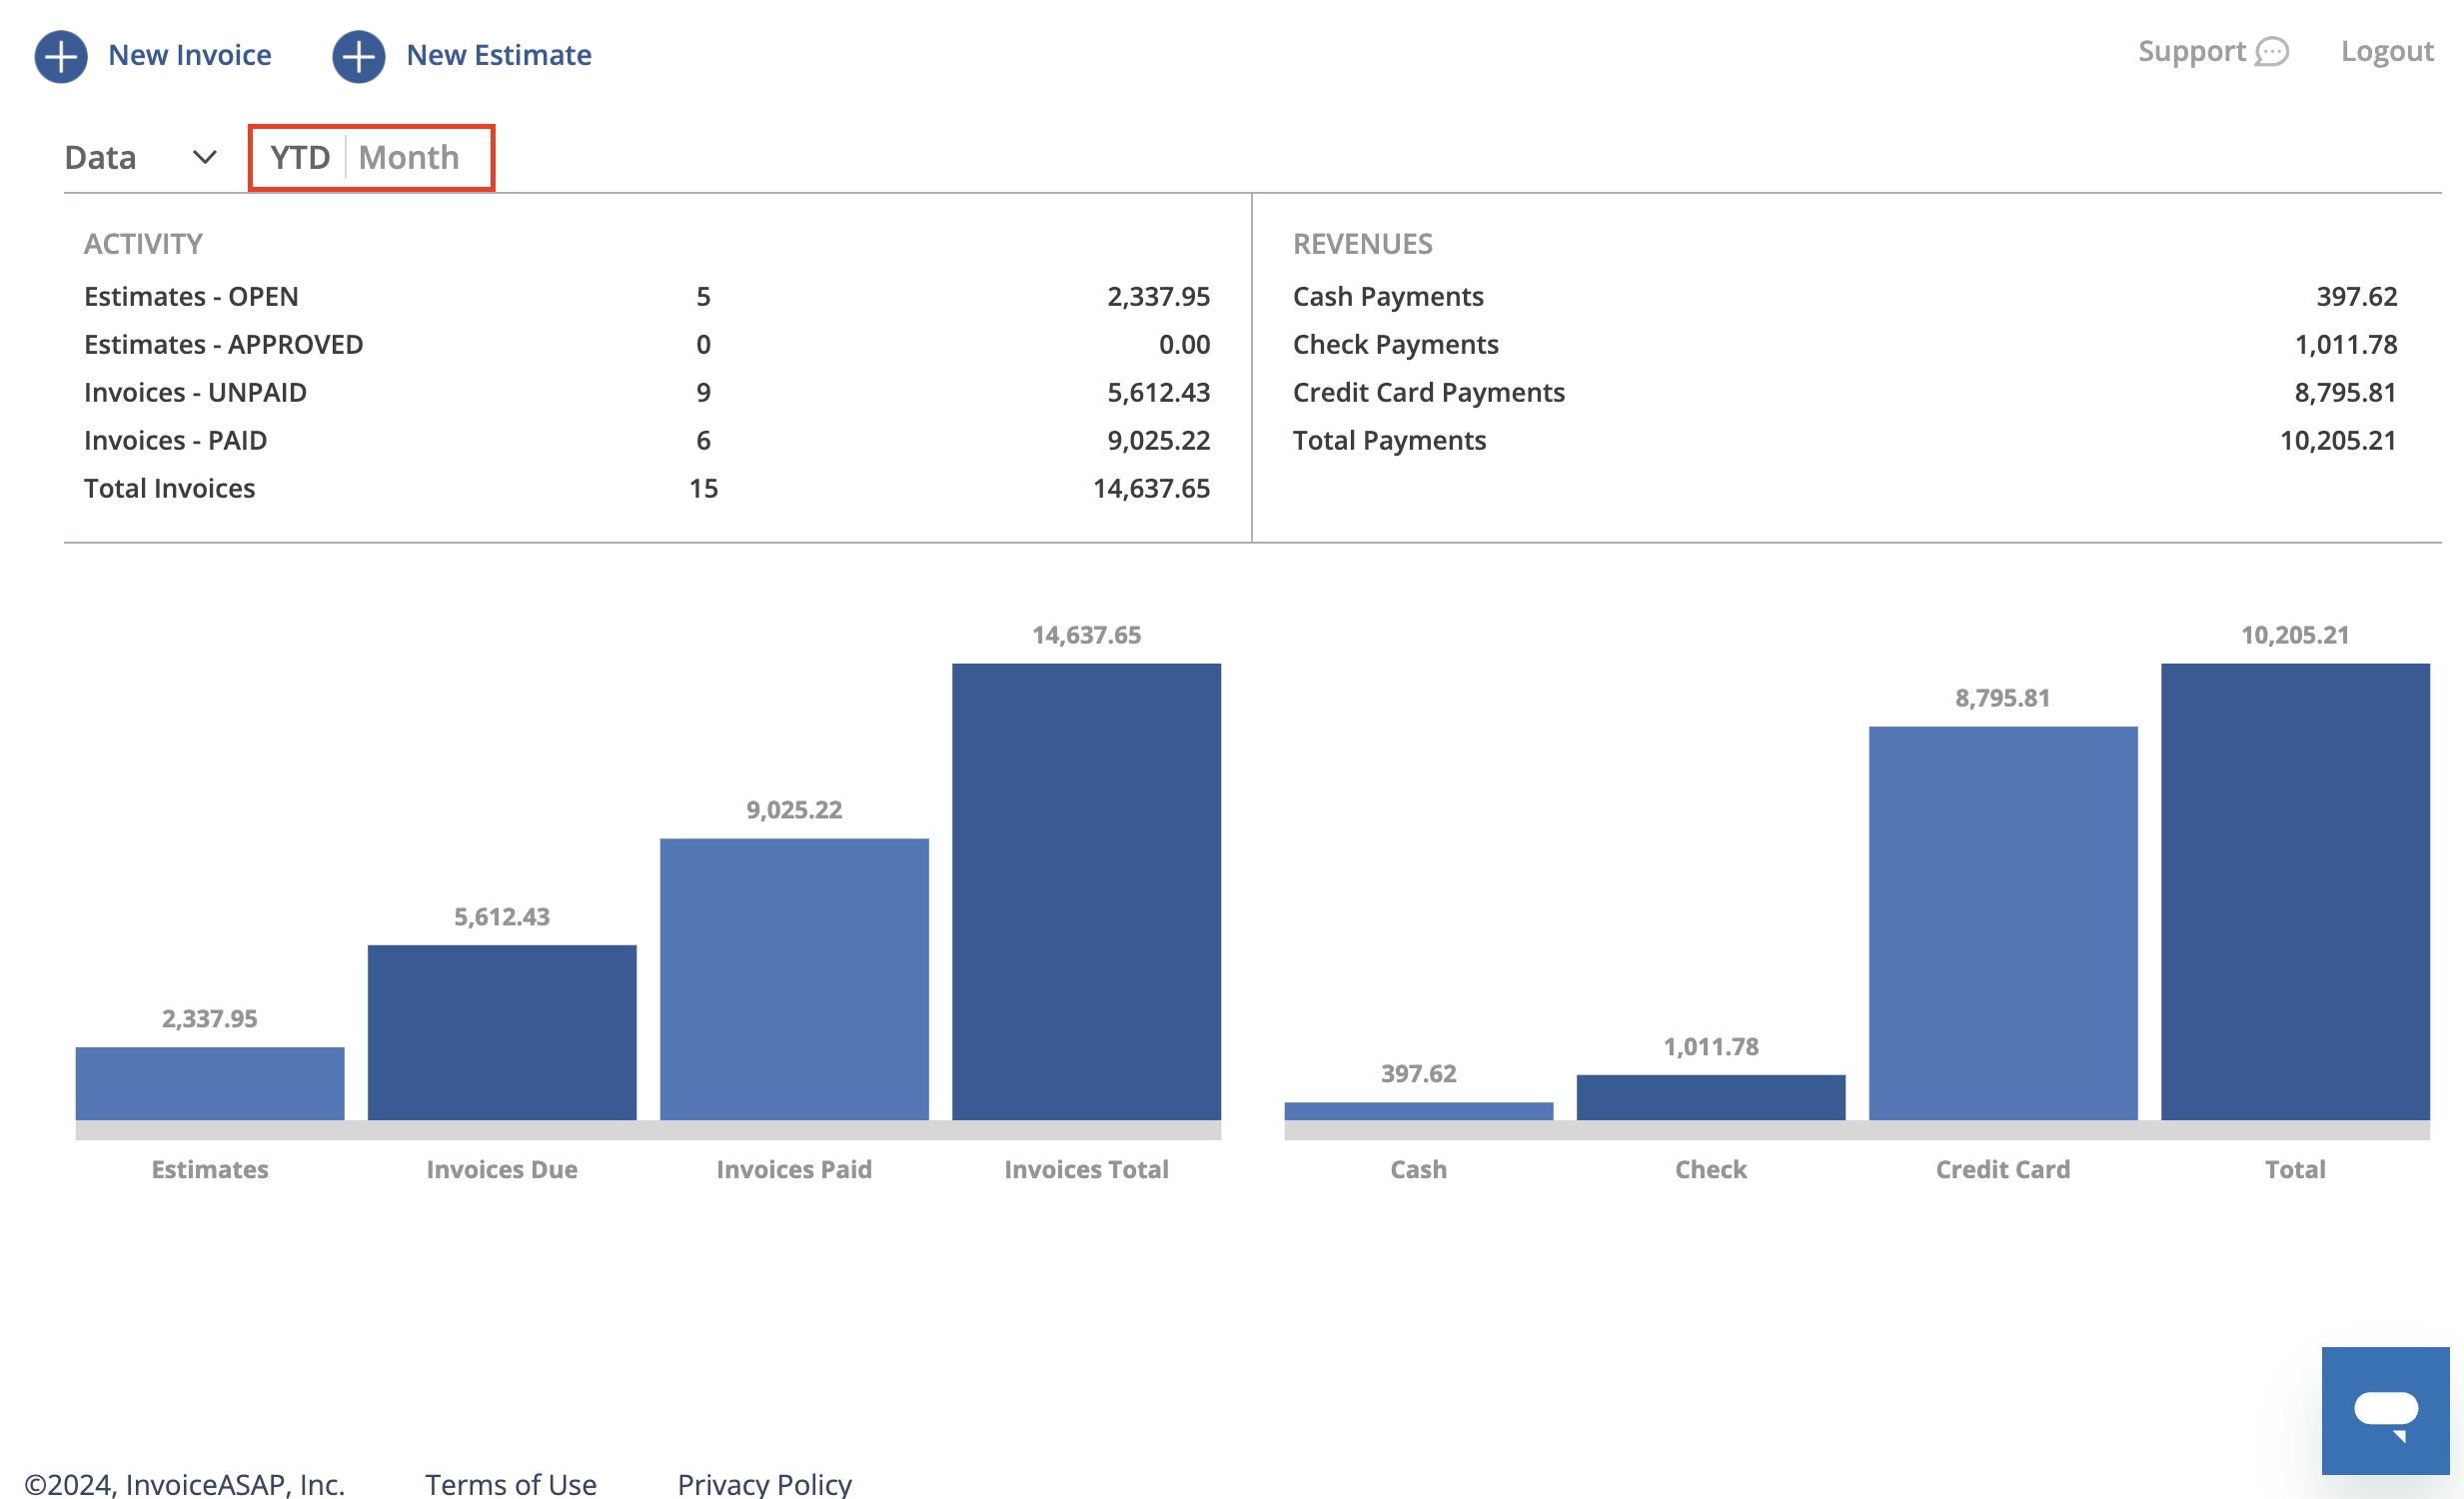Click the Logout link
Viewport: 2464px width, 1499px height.
(2387, 51)
